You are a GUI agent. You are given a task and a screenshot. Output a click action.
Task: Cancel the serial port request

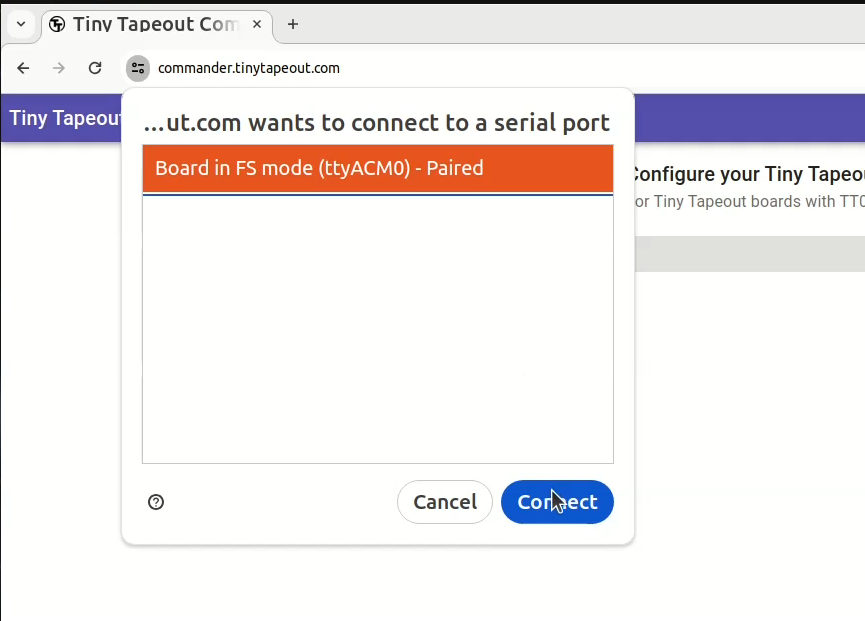(445, 502)
